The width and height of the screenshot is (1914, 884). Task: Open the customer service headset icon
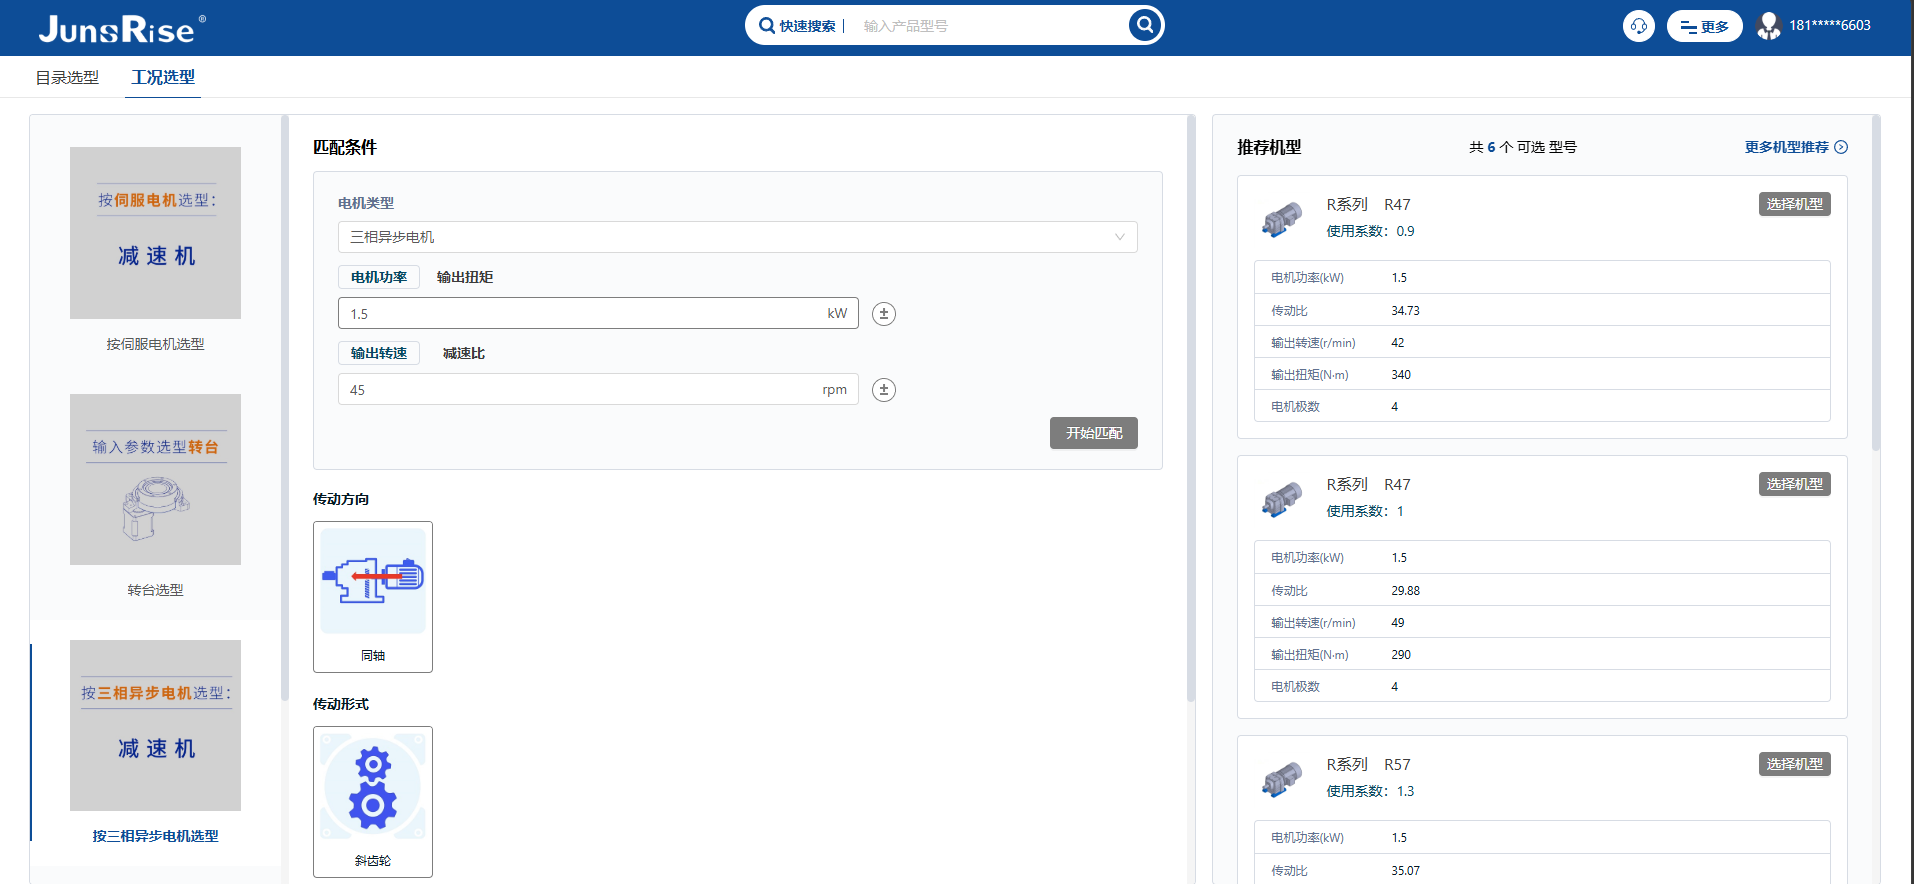[x=1638, y=26]
